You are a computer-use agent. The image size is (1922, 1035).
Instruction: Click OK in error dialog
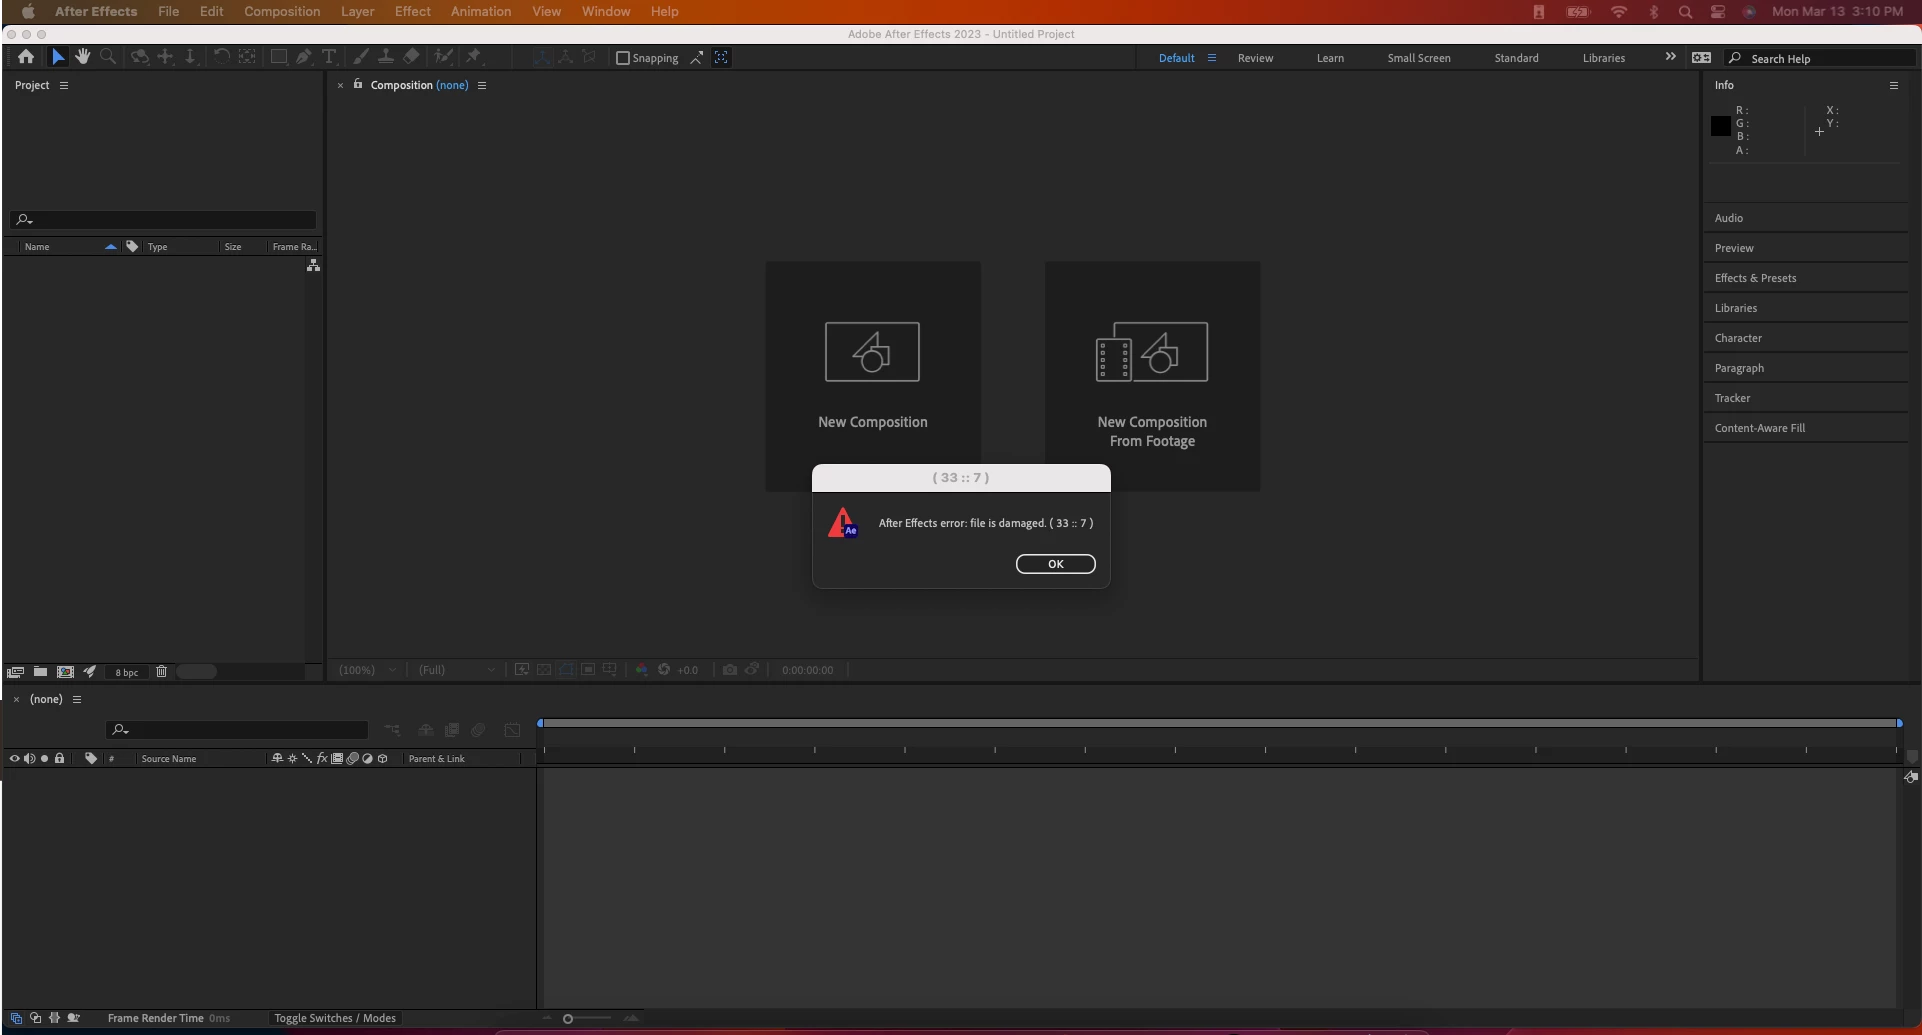coord(1055,564)
